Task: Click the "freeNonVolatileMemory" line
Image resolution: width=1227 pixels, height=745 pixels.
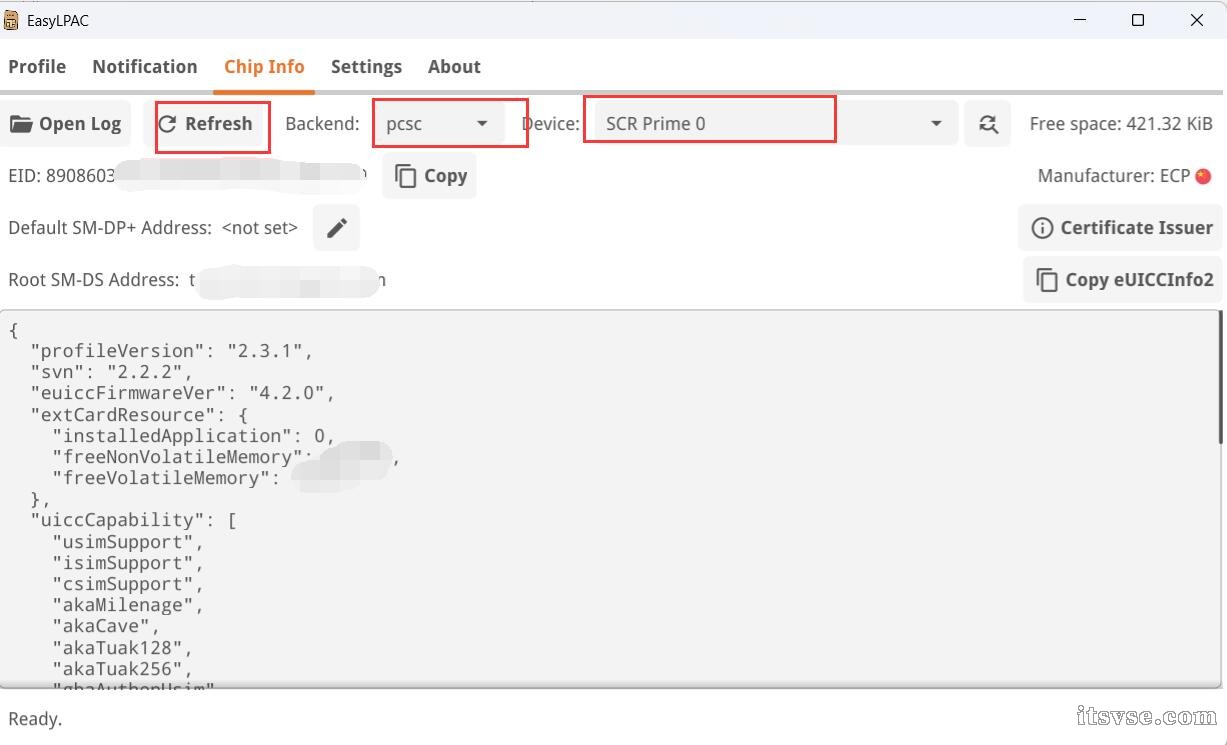Action: point(226,457)
